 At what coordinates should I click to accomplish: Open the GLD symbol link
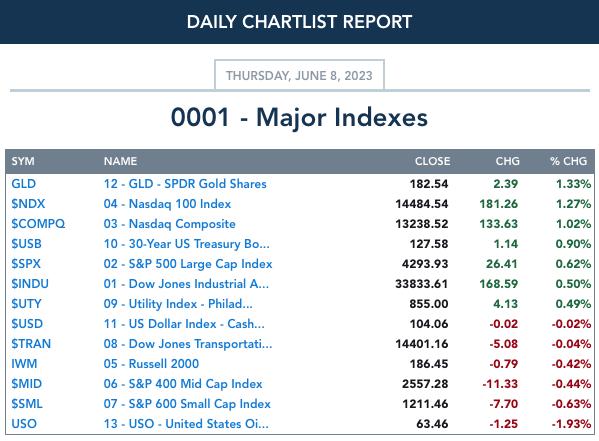(23, 184)
